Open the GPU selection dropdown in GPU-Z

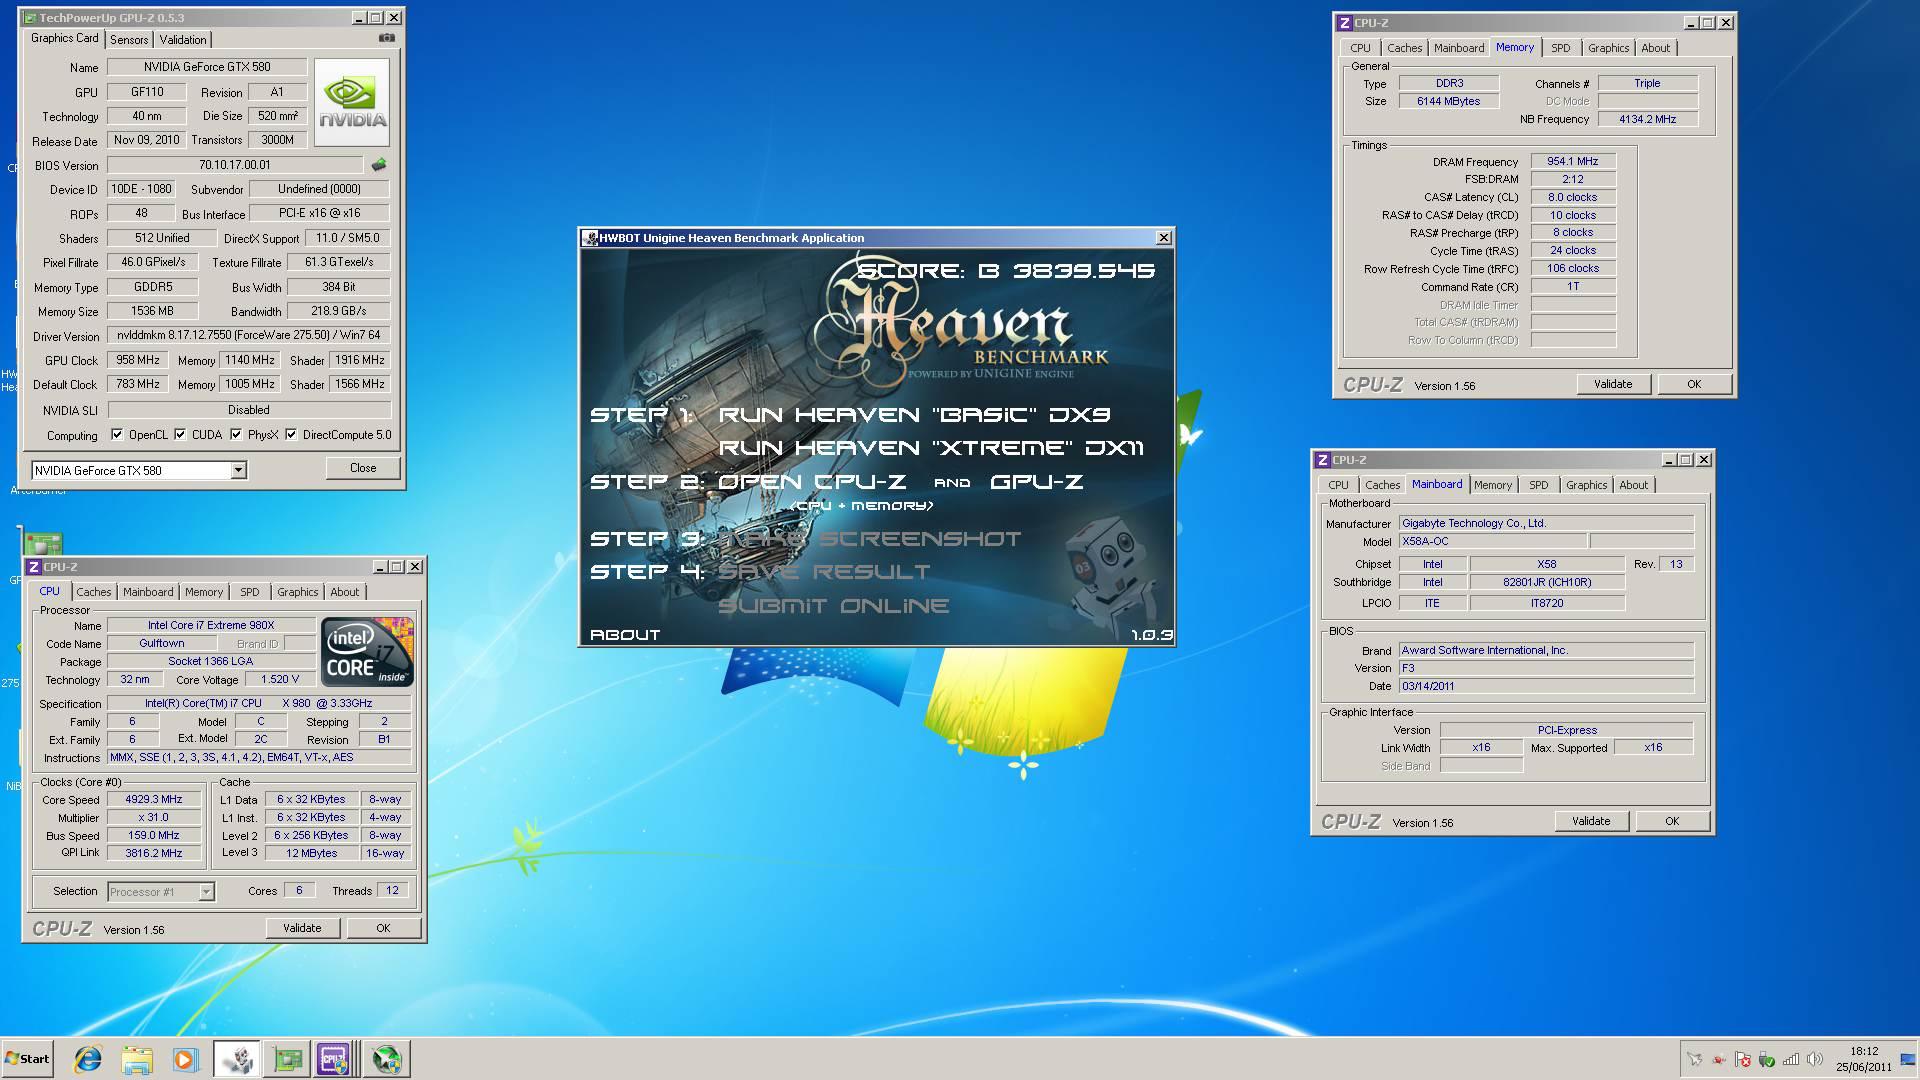click(x=238, y=470)
